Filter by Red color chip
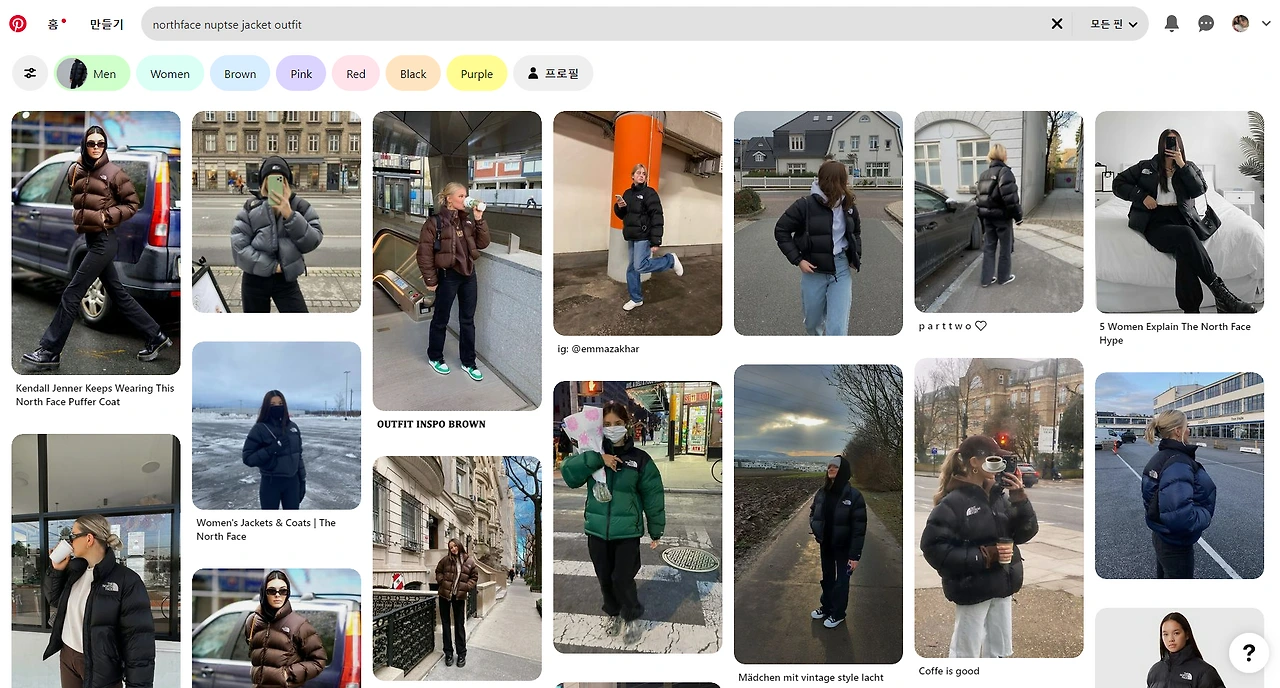The width and height of the screenshot is (1280, 688). click(x=356, y=73)
